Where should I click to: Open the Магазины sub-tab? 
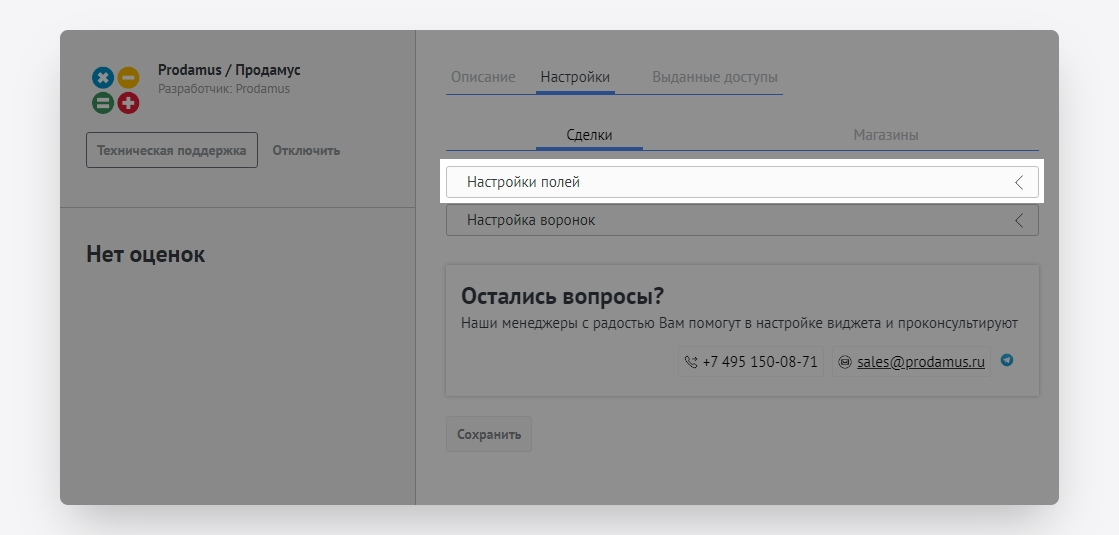point(885,135)
